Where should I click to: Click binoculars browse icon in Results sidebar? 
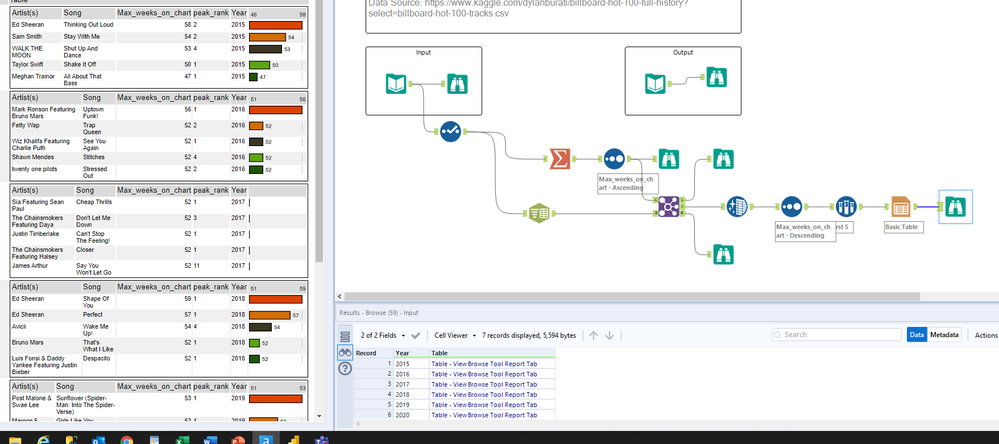[x=345, y=352]
